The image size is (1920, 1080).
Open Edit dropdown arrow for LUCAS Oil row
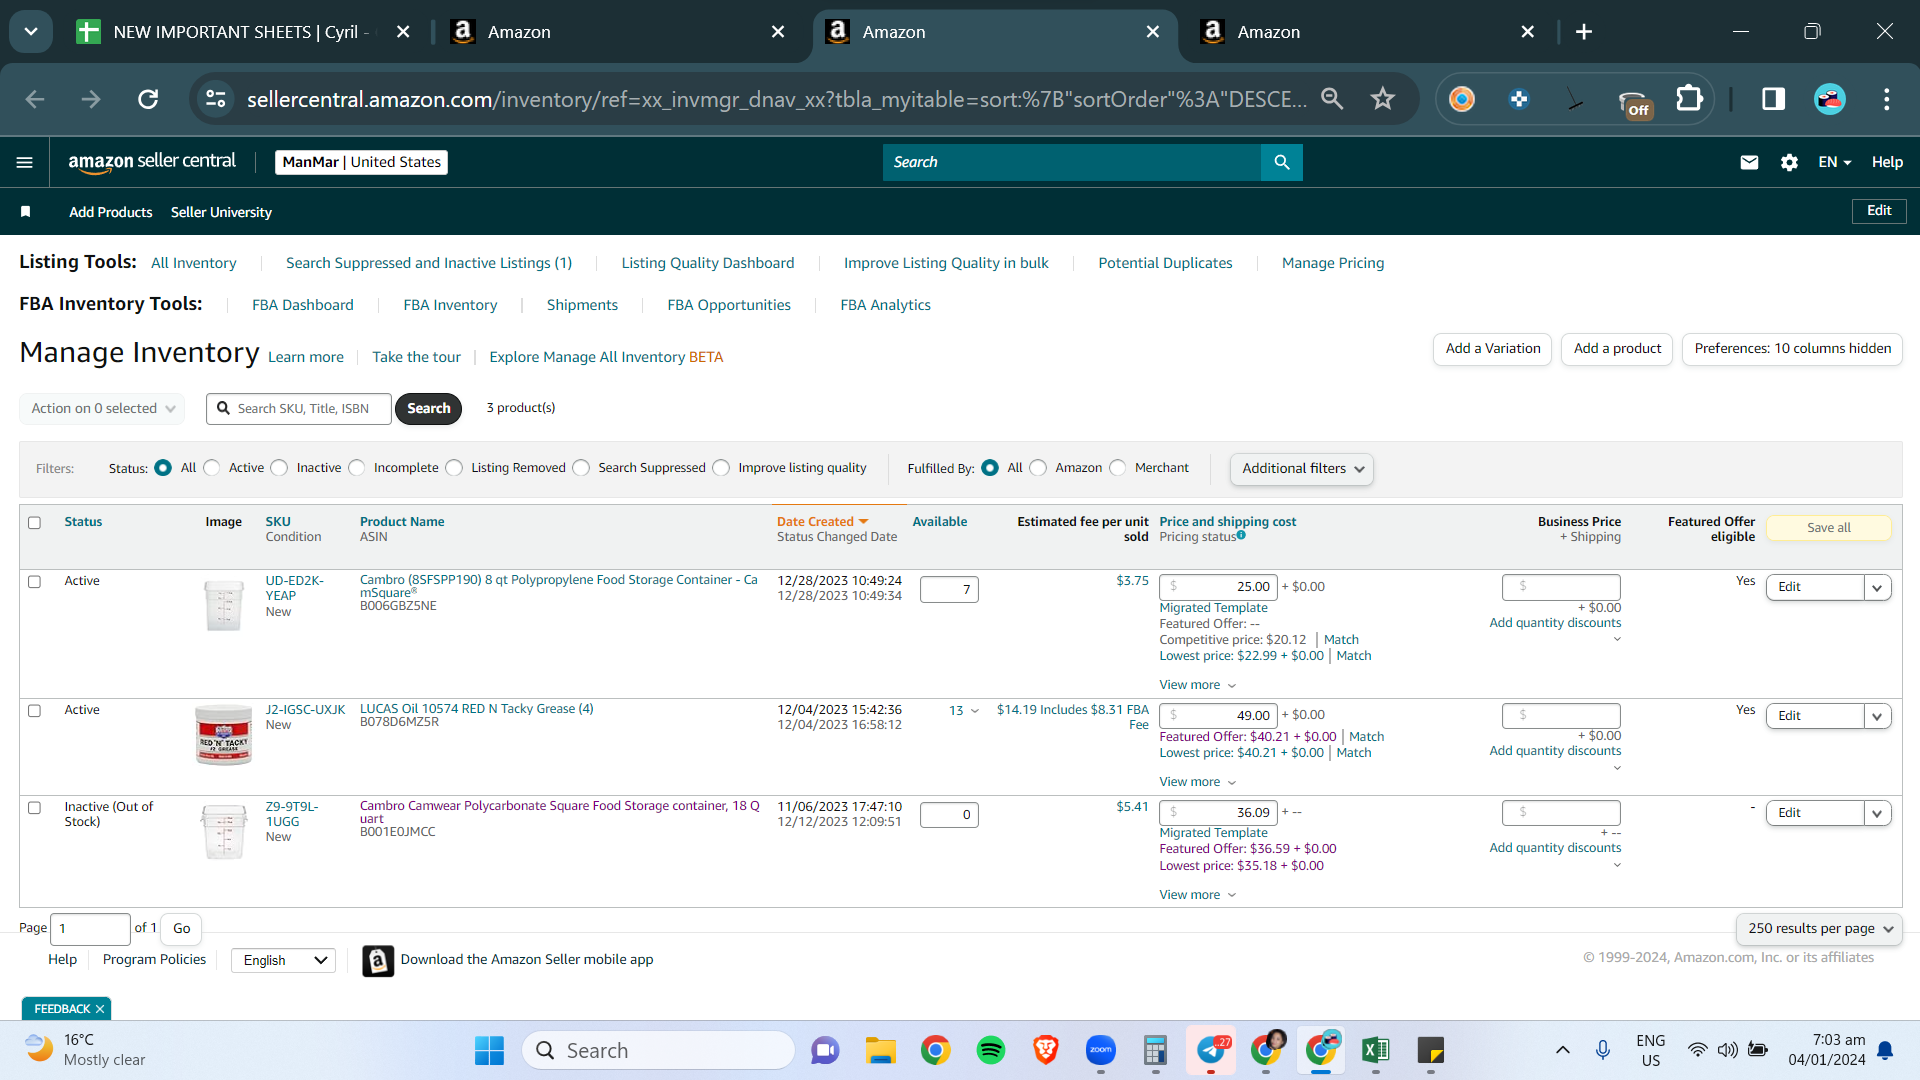coord(1877,716)
